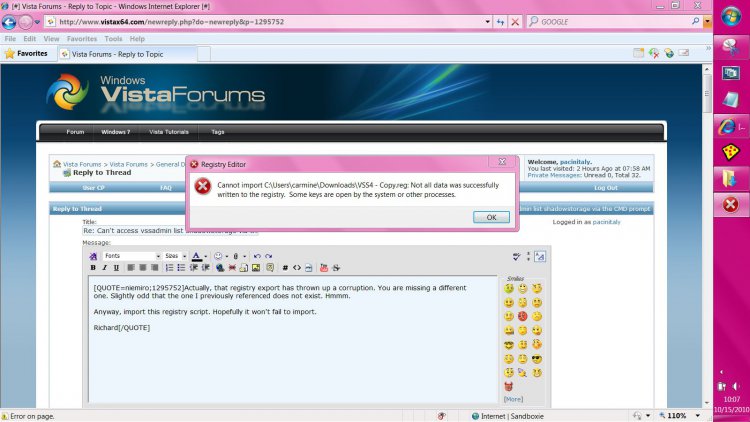Click OK in Registry Editor dialog

pyautogui.click(x=491, y=217)
